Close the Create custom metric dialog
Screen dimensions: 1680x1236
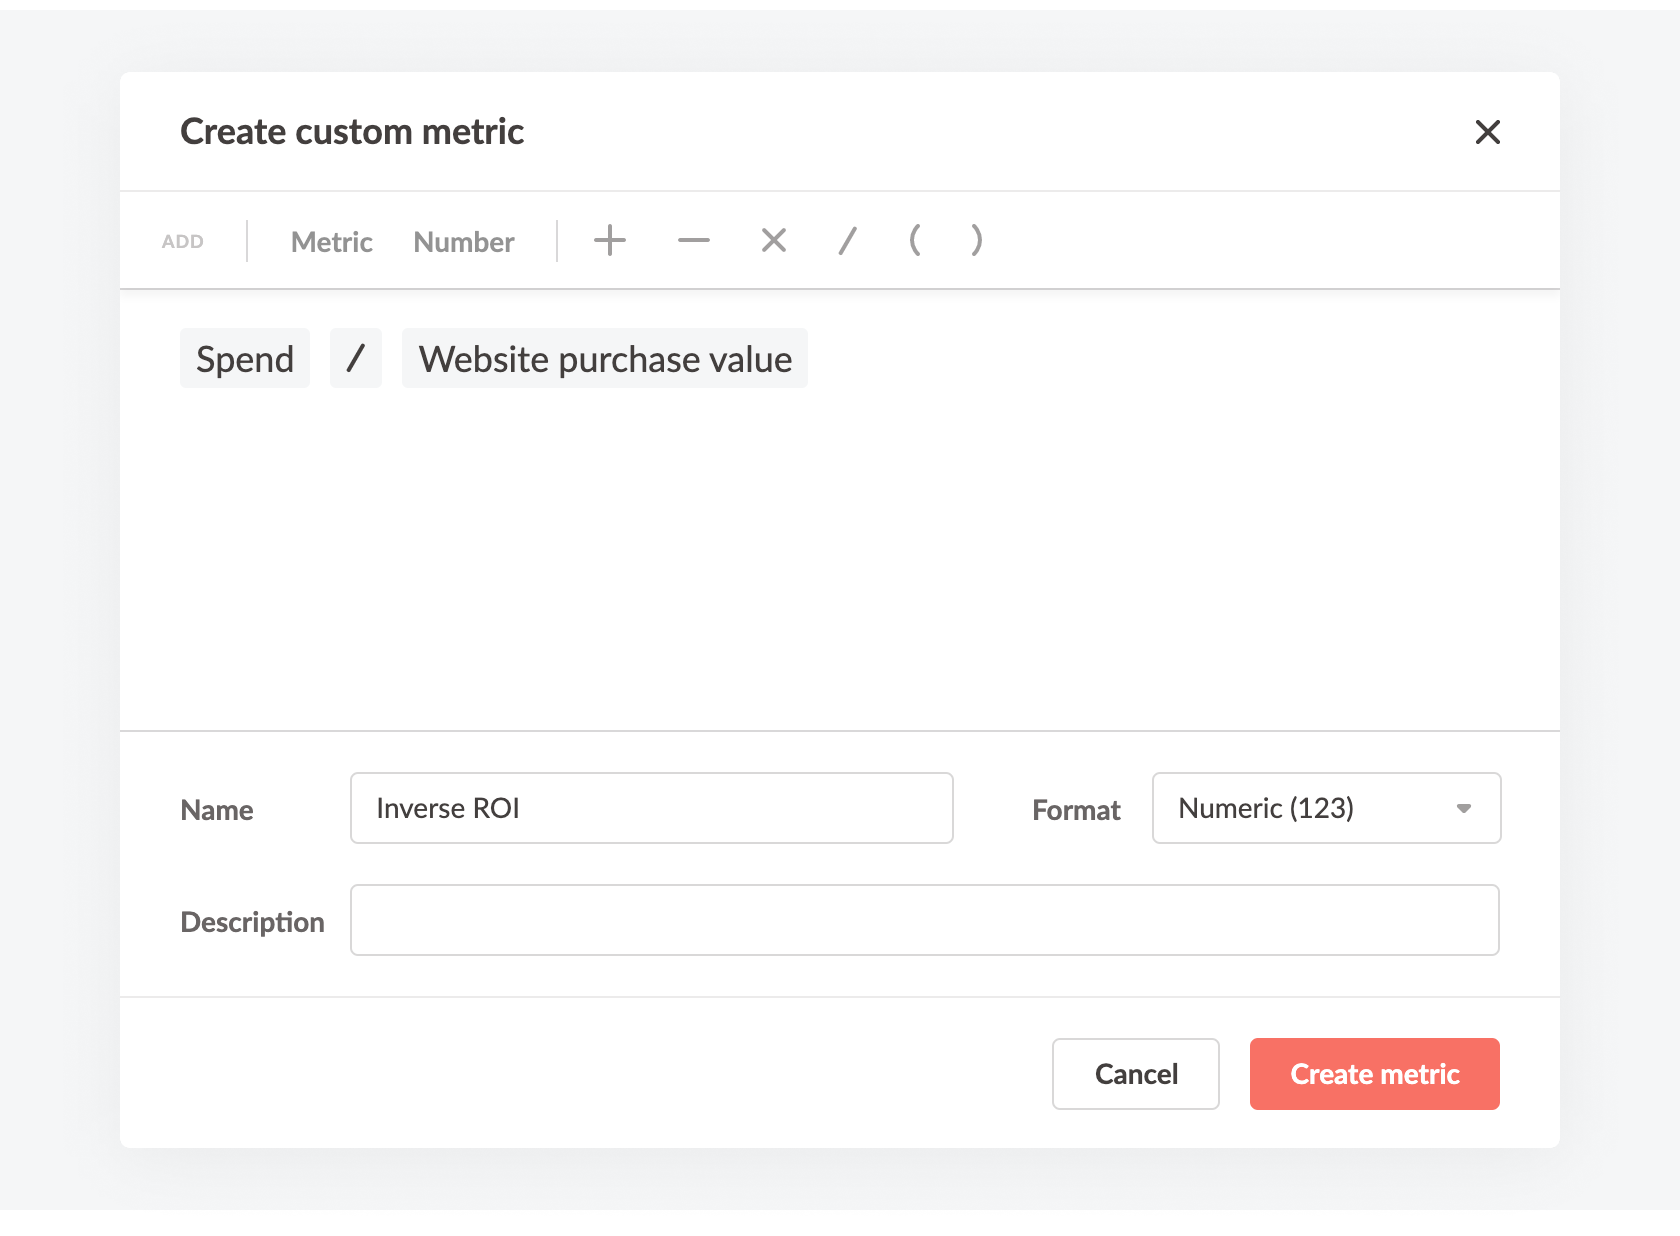point(1487,132)
